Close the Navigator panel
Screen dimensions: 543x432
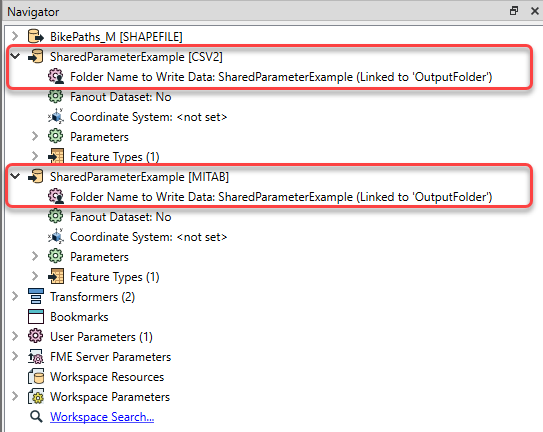point(535,11)
